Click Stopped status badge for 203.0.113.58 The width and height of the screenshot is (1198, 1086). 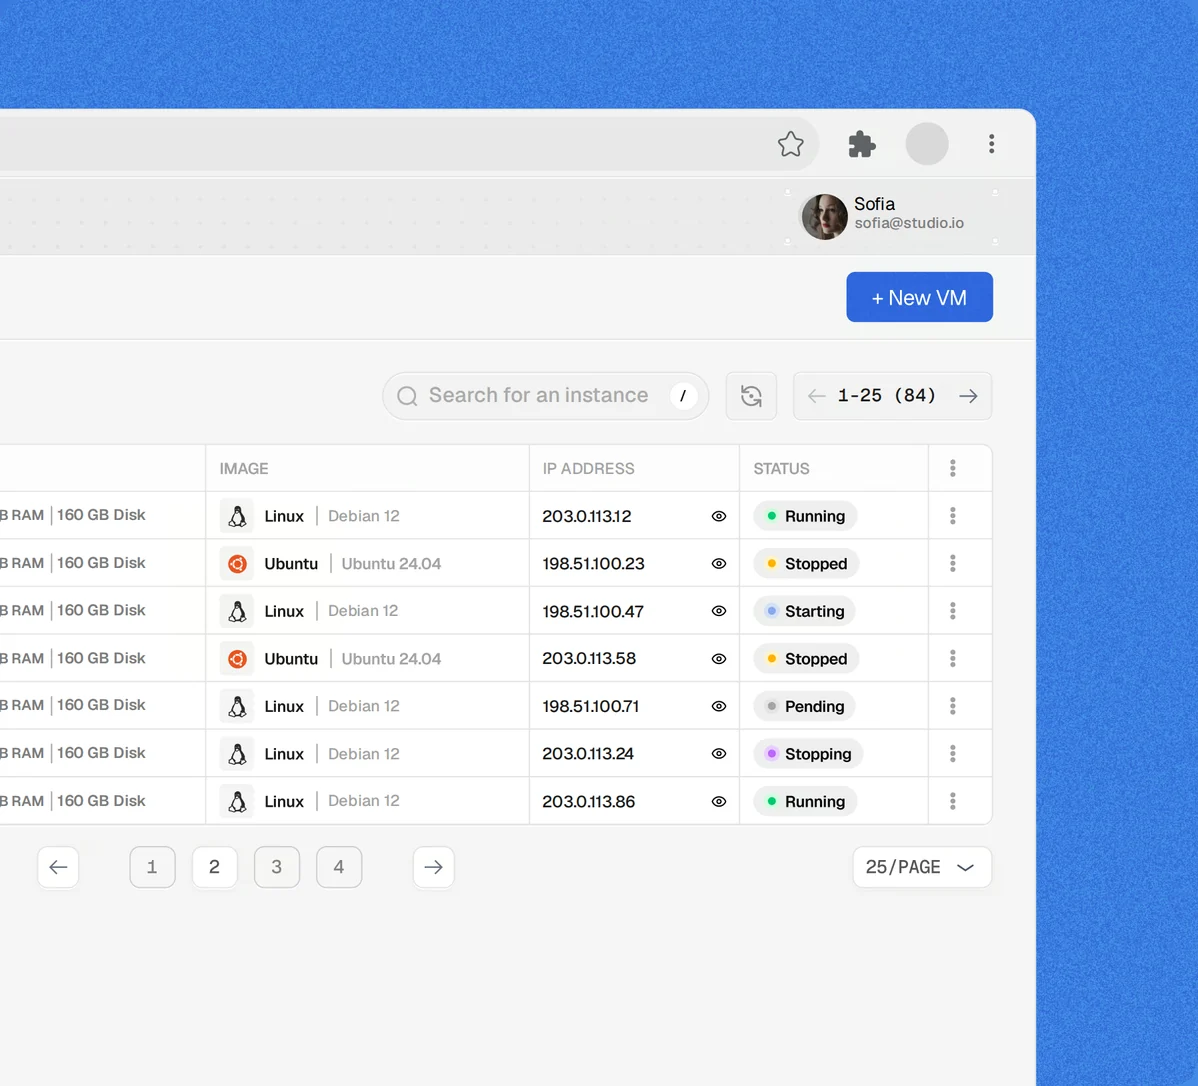click(x=806, y=659)
